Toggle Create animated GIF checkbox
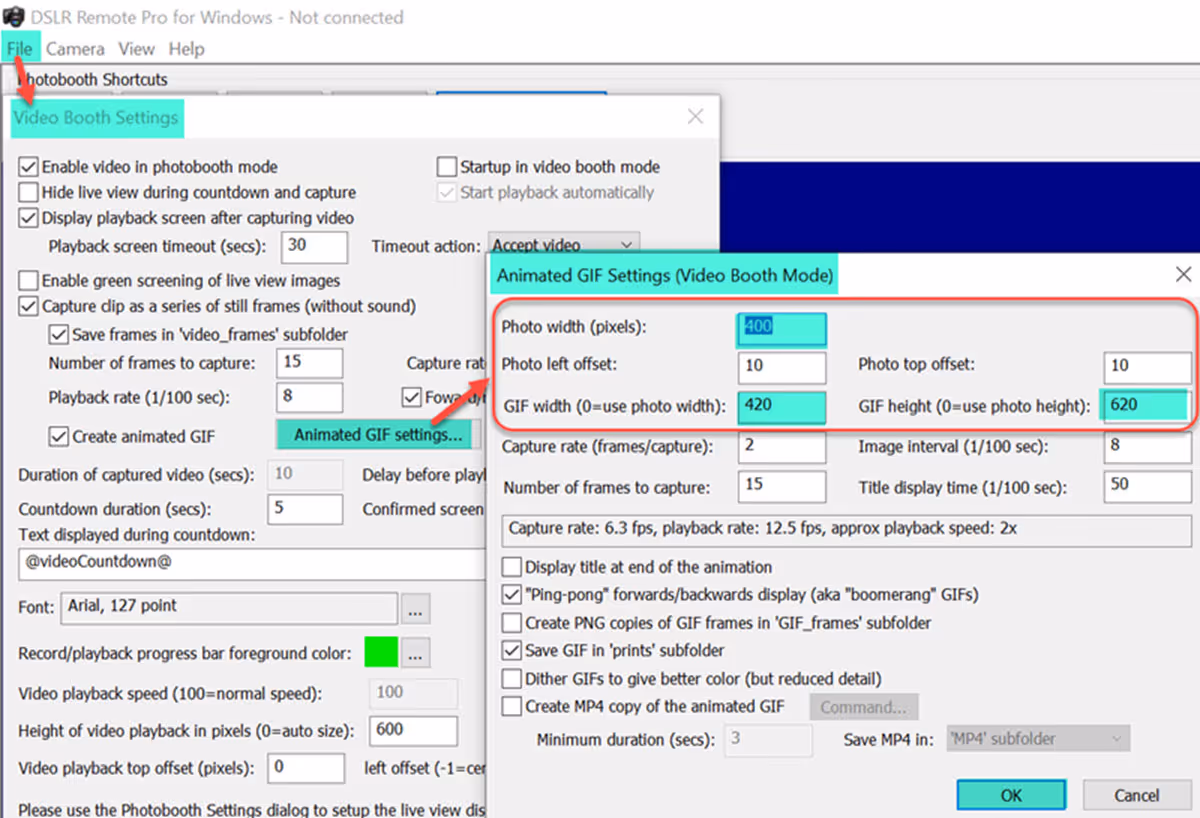This screenshot has width=1200, height=818. click(59, 436)
